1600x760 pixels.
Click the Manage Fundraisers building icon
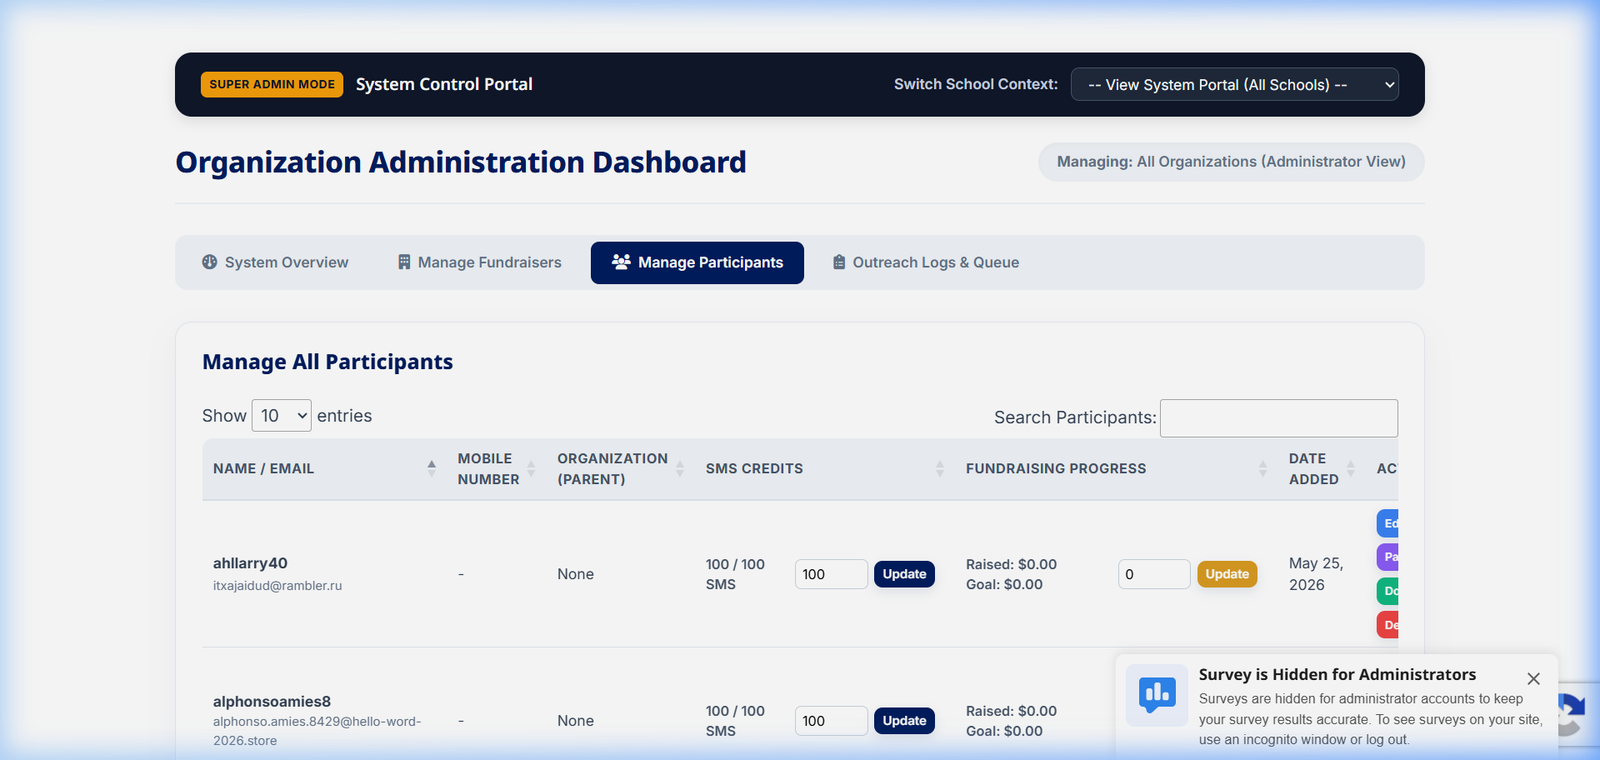404,262
